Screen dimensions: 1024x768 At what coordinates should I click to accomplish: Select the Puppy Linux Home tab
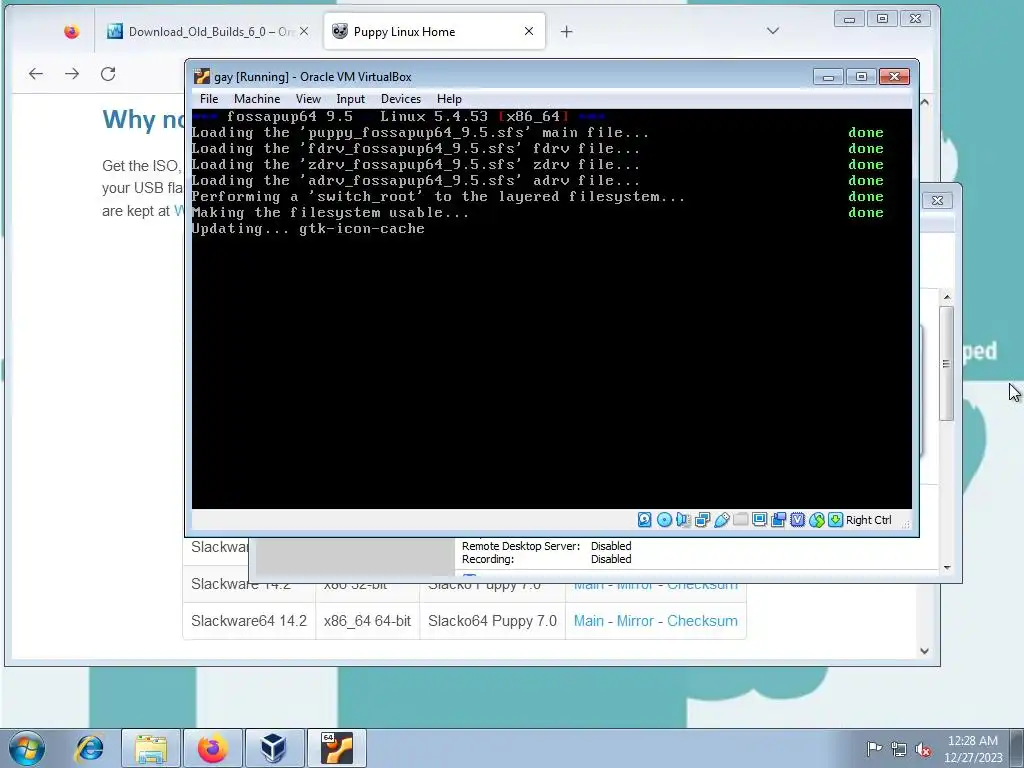point(434,31)
